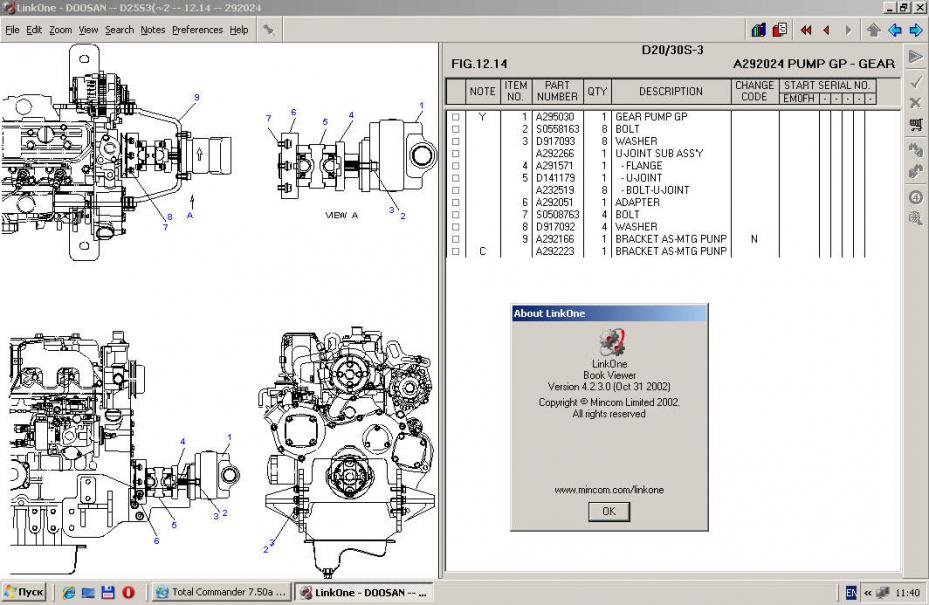This screenshot has width=929, height=605.
Task: Click the grey up-level arrow icon
Action: [873, 30]
